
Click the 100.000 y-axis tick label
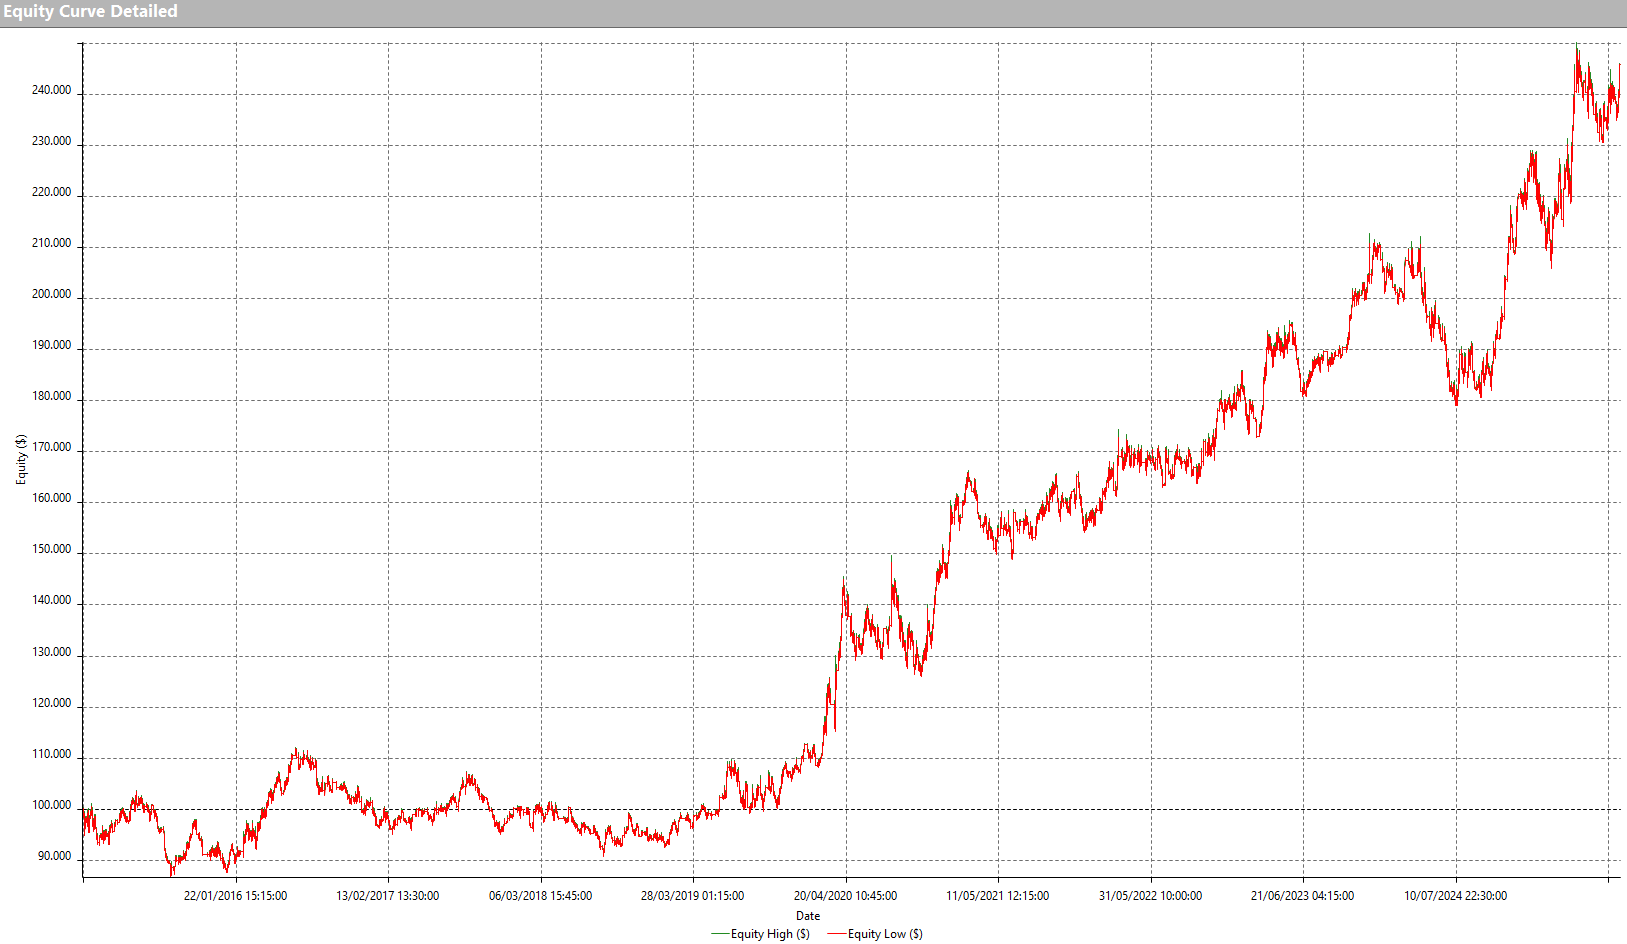click(51, 805)
